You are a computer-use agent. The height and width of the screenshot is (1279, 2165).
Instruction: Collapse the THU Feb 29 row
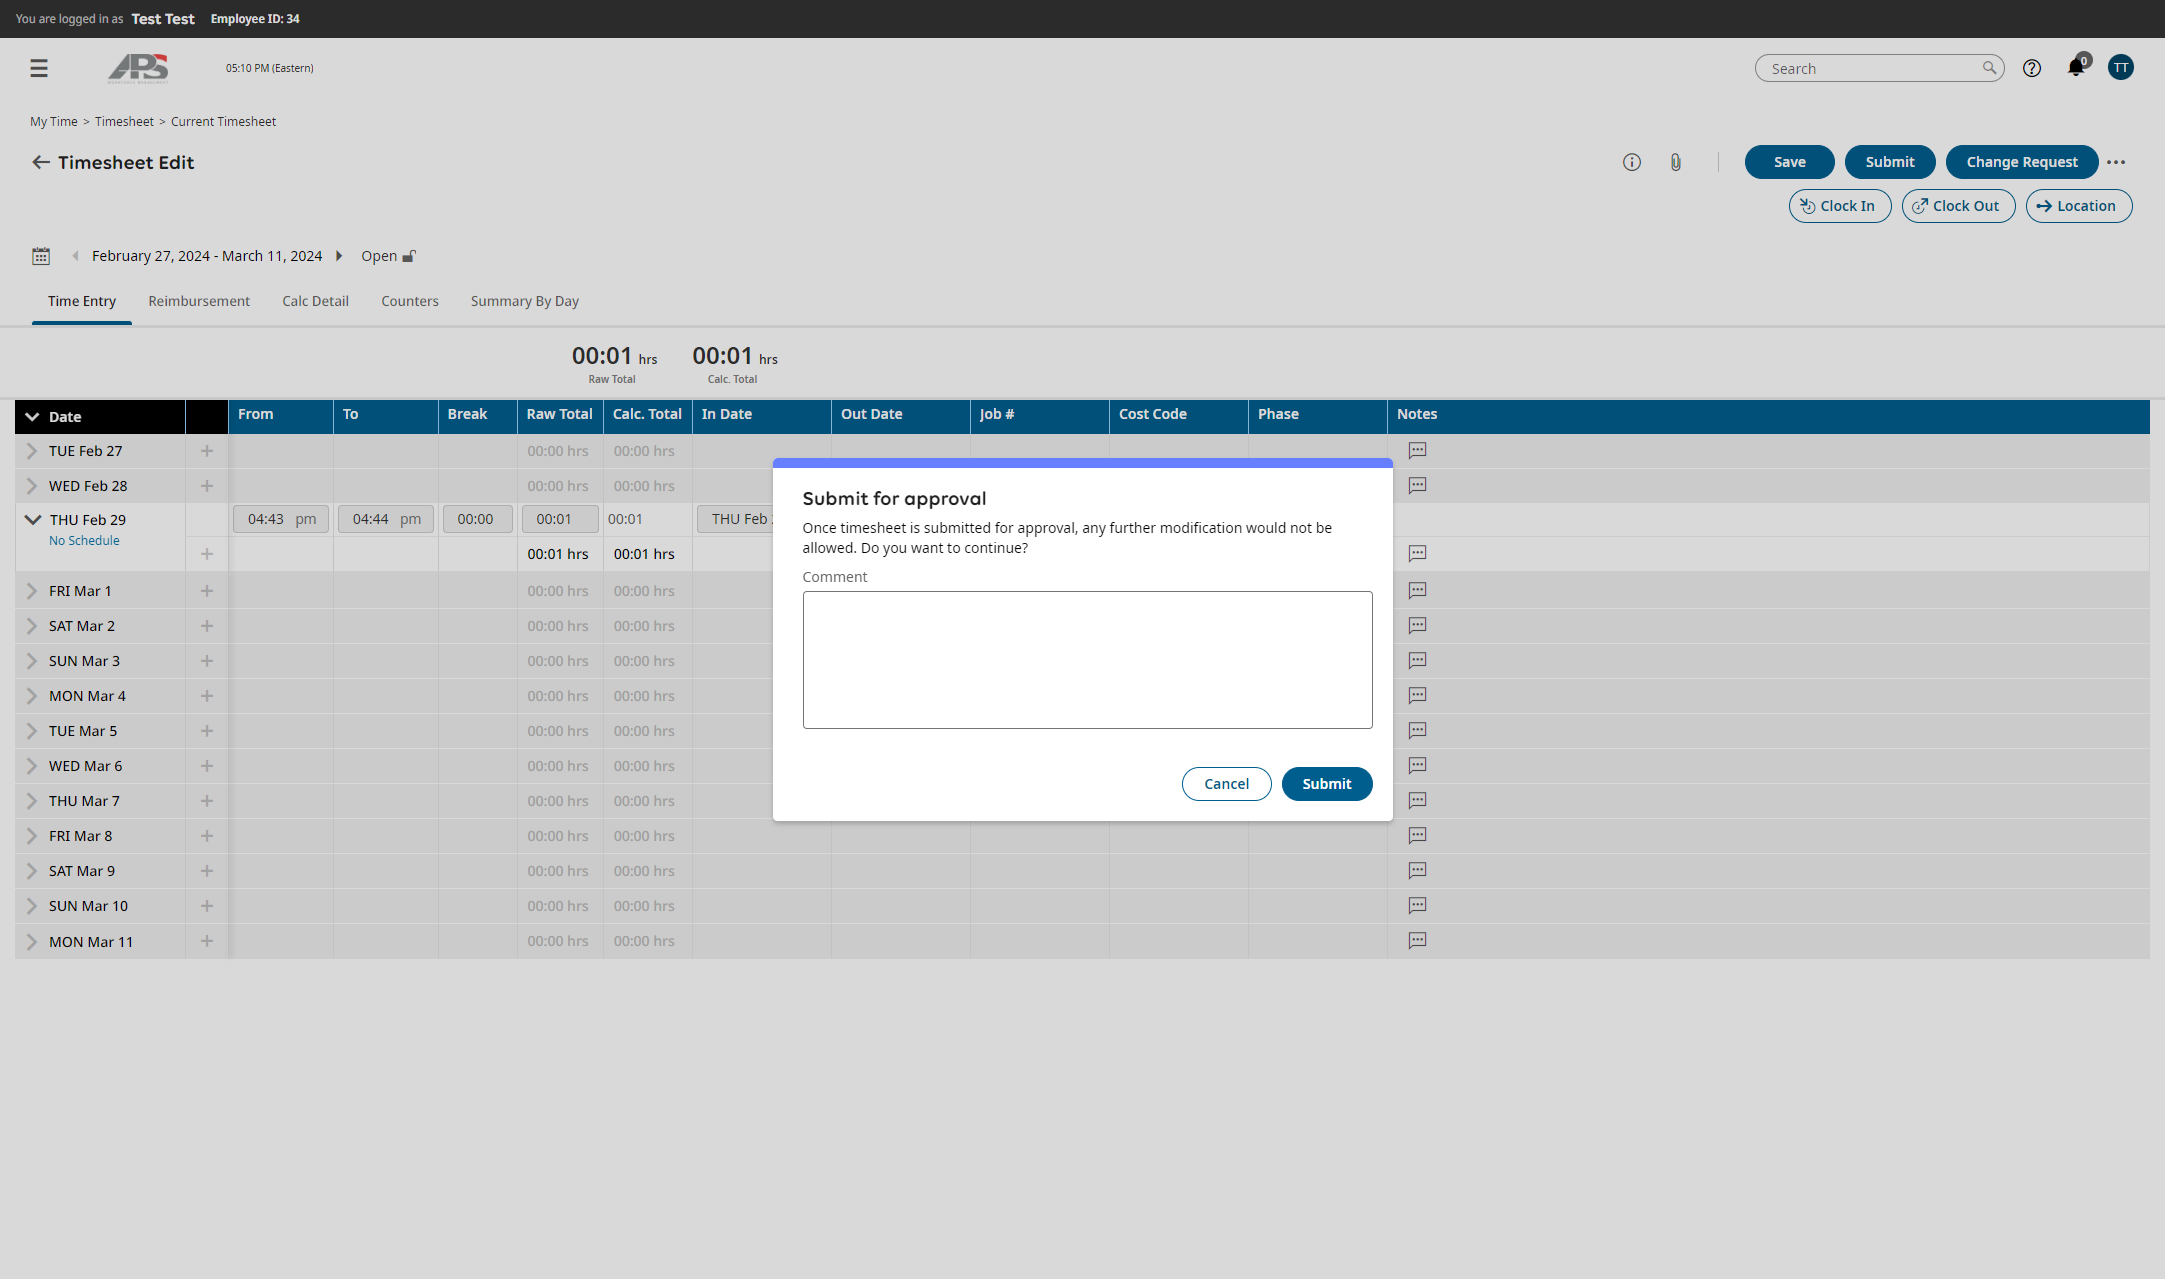tap(33, 520)
